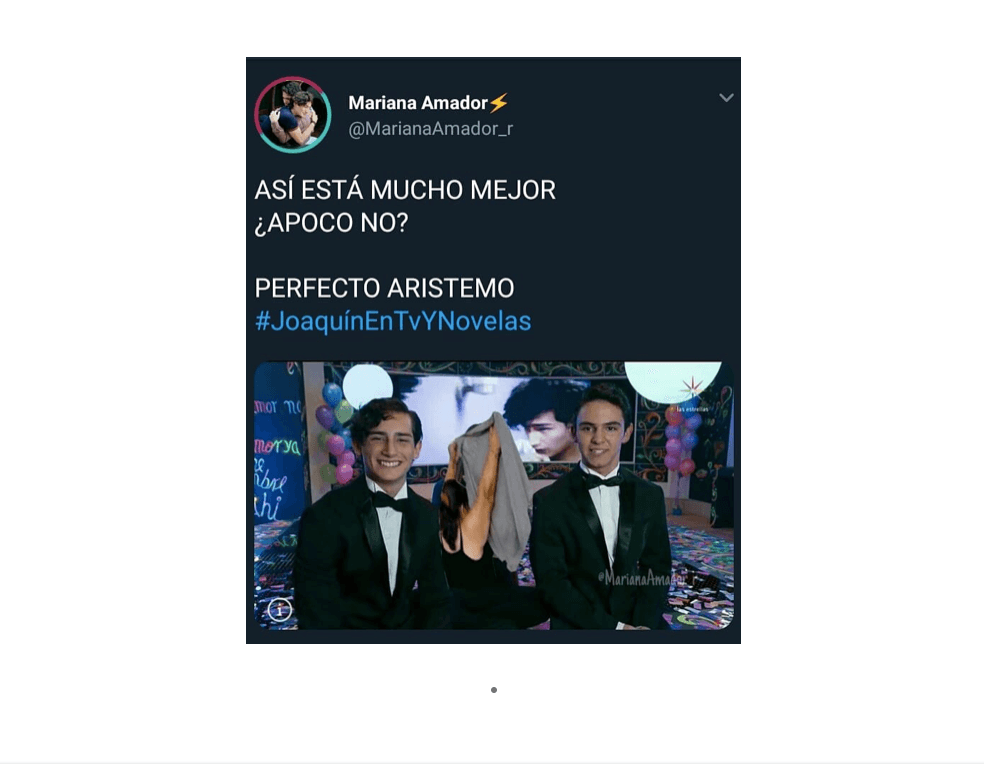Image resolution: width=984 pixels, height=764 pixels.
Task: Click the man in the right tuxedo
Action: [599, 508]
